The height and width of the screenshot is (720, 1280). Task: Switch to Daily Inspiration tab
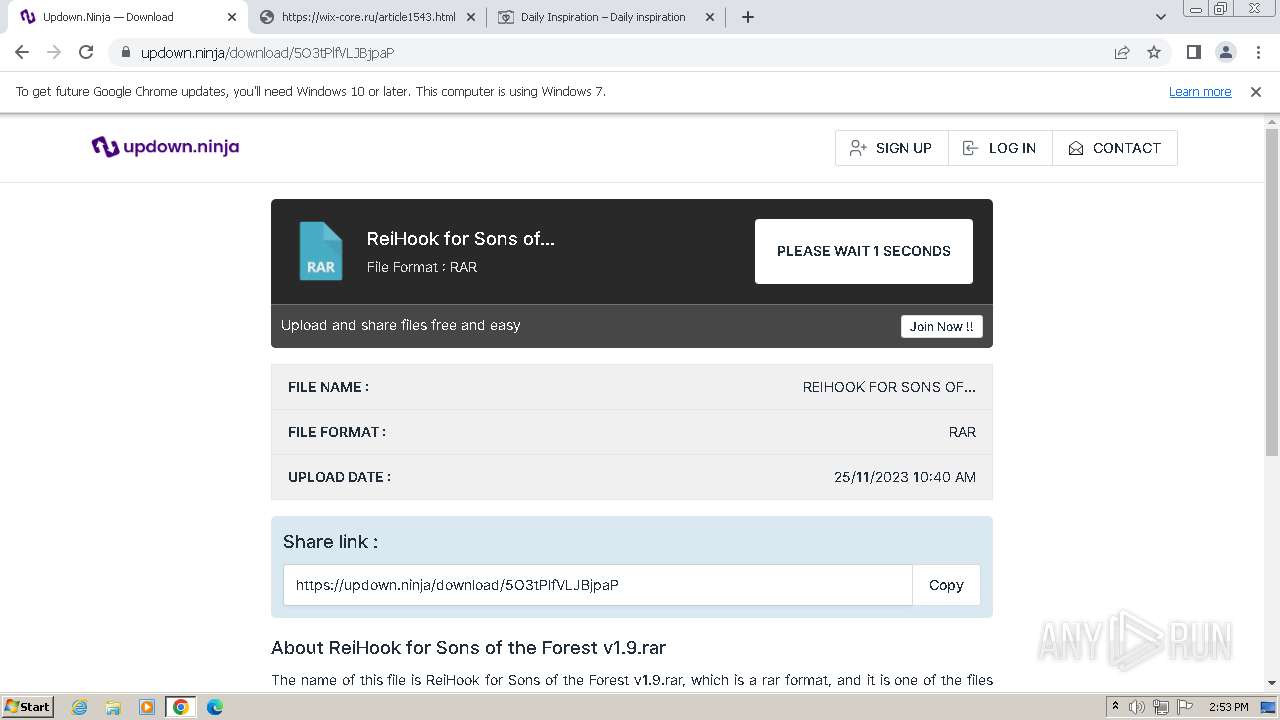tap(606, 17)
